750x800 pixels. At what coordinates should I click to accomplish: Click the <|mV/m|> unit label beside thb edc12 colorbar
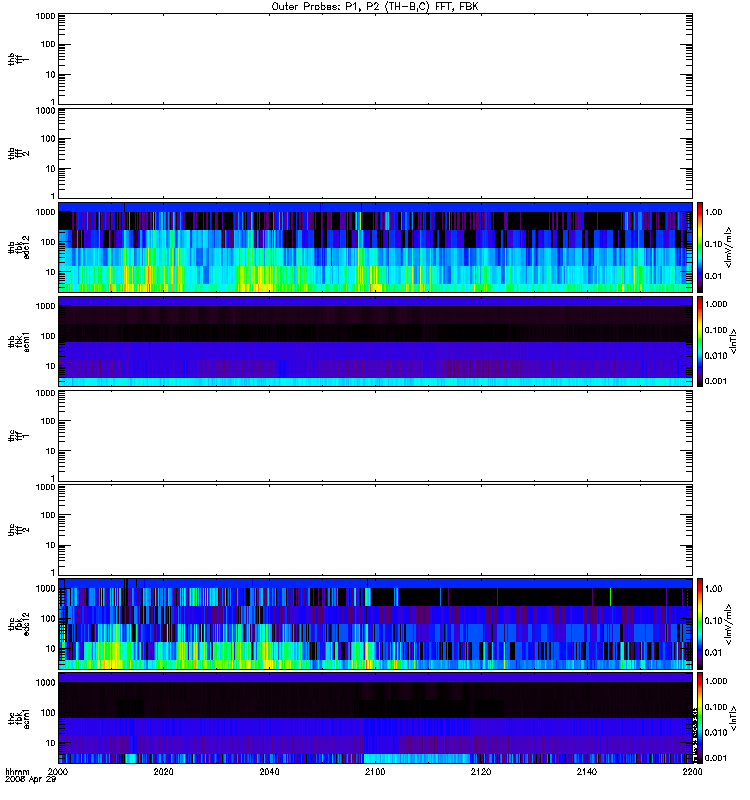coord(729,247)
